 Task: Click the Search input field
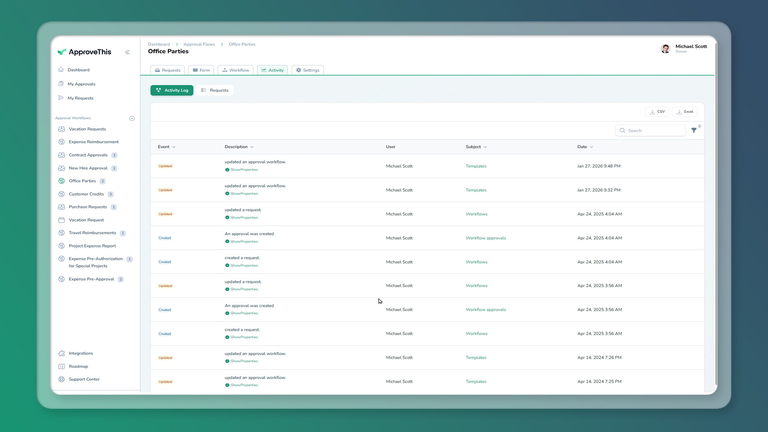(650, 130)
